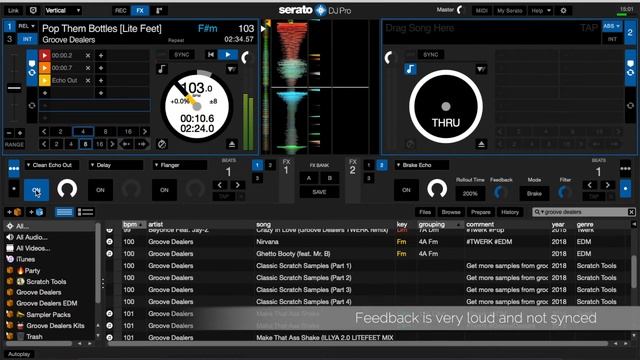Add a new smart crate
Viewport: 640px width, 360px height.
36,212
